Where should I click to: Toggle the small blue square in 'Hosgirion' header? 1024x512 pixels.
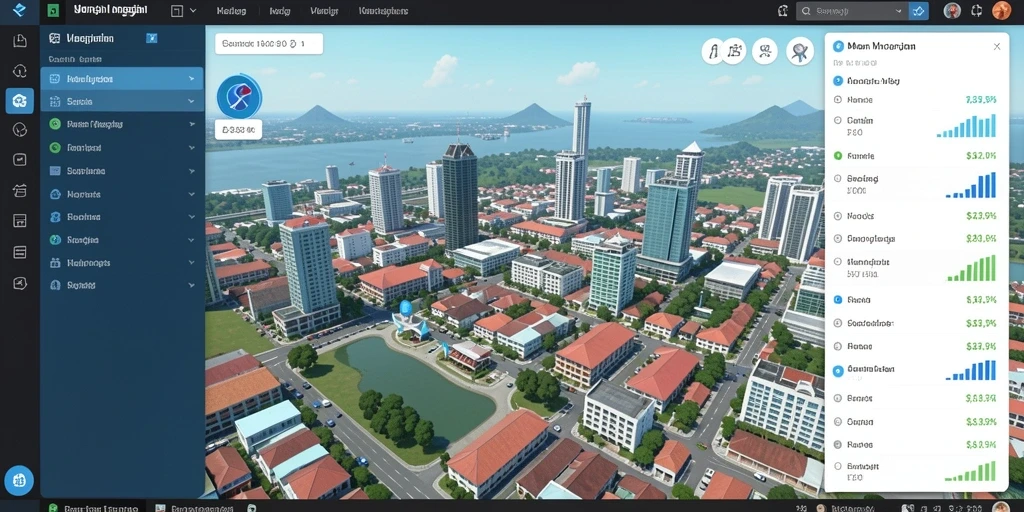(x=152, y=39)
